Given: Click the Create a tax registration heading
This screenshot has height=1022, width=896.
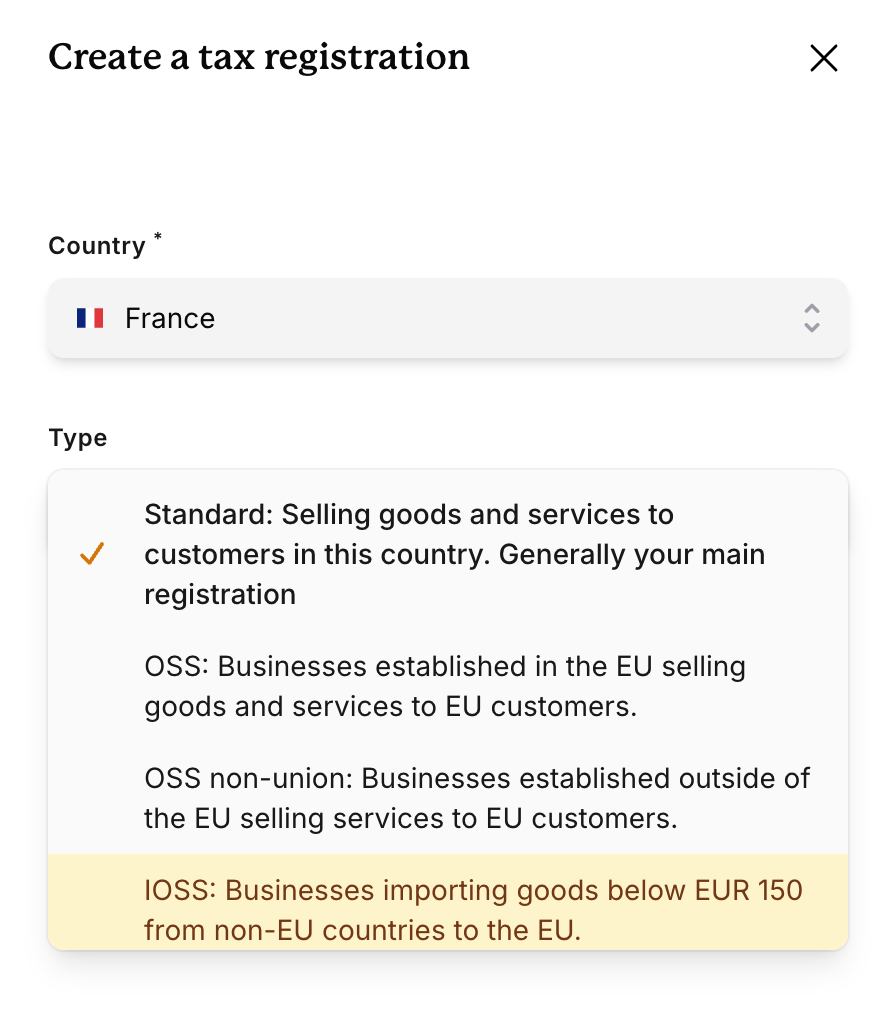Looking at the screenshot, I should (x=258, y=57).
